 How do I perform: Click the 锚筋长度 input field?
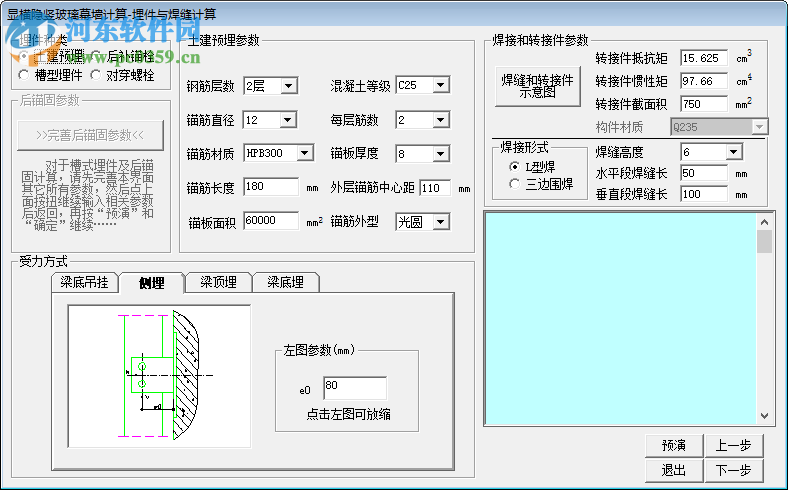coord(271,186)
